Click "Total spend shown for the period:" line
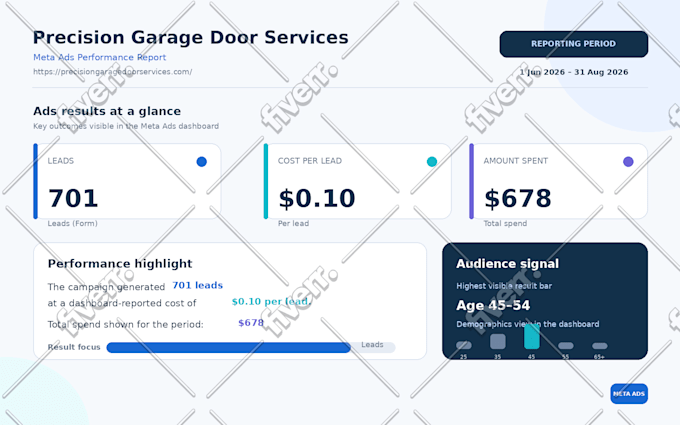680x425 pixels. 125,324
